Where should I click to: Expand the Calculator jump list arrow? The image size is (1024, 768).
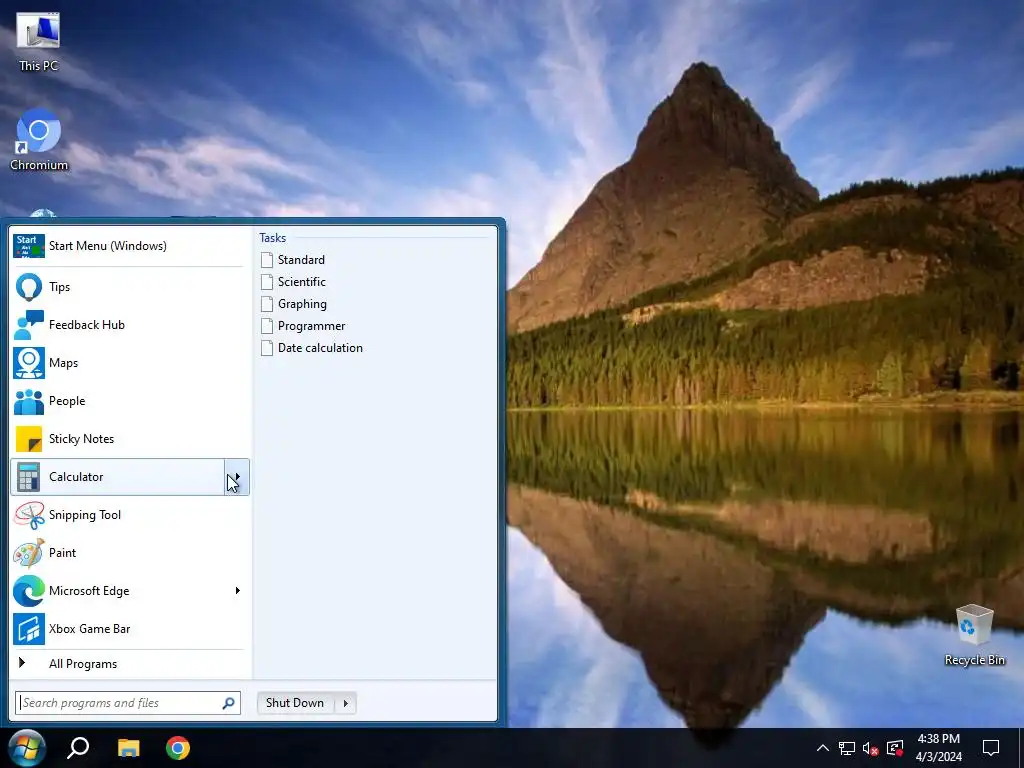point(237,477)
